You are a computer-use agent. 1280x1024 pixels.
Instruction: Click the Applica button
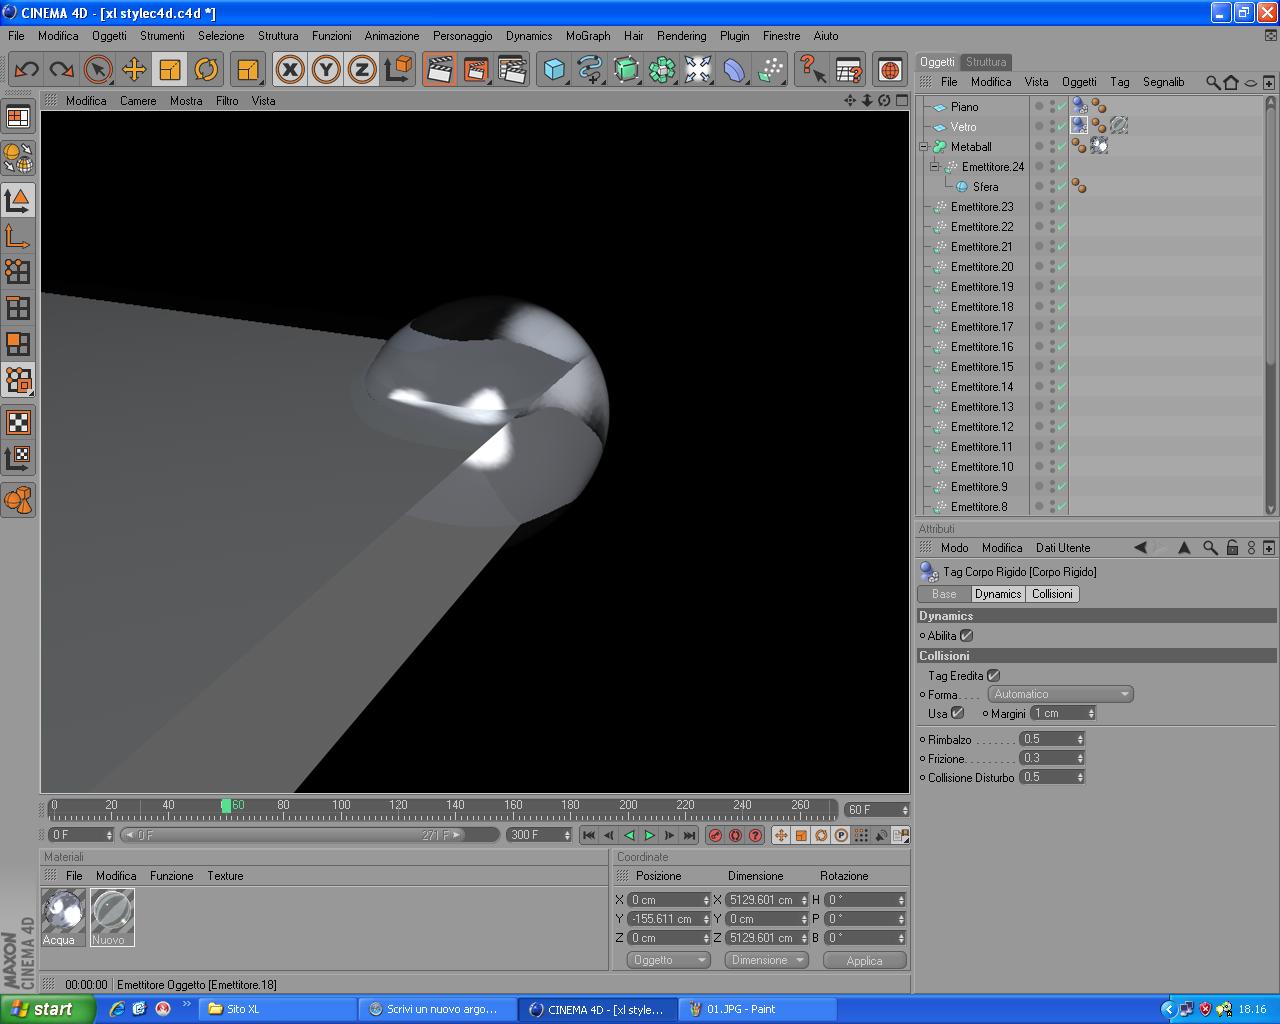point(864,960)
